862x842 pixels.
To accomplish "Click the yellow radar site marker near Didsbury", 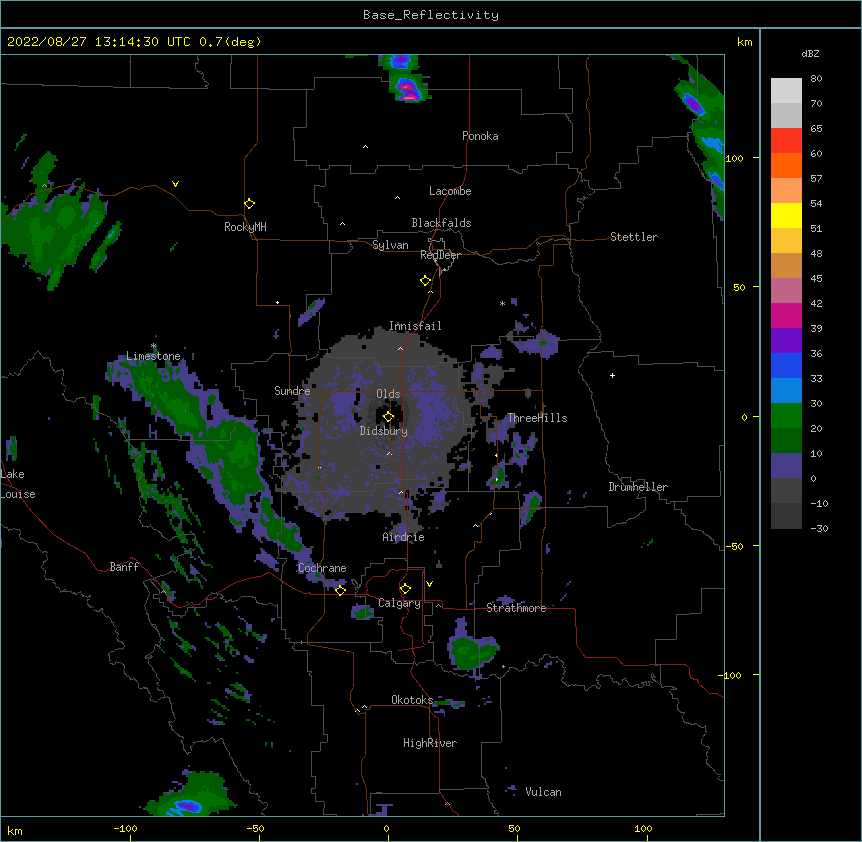I will pos(388,417).
